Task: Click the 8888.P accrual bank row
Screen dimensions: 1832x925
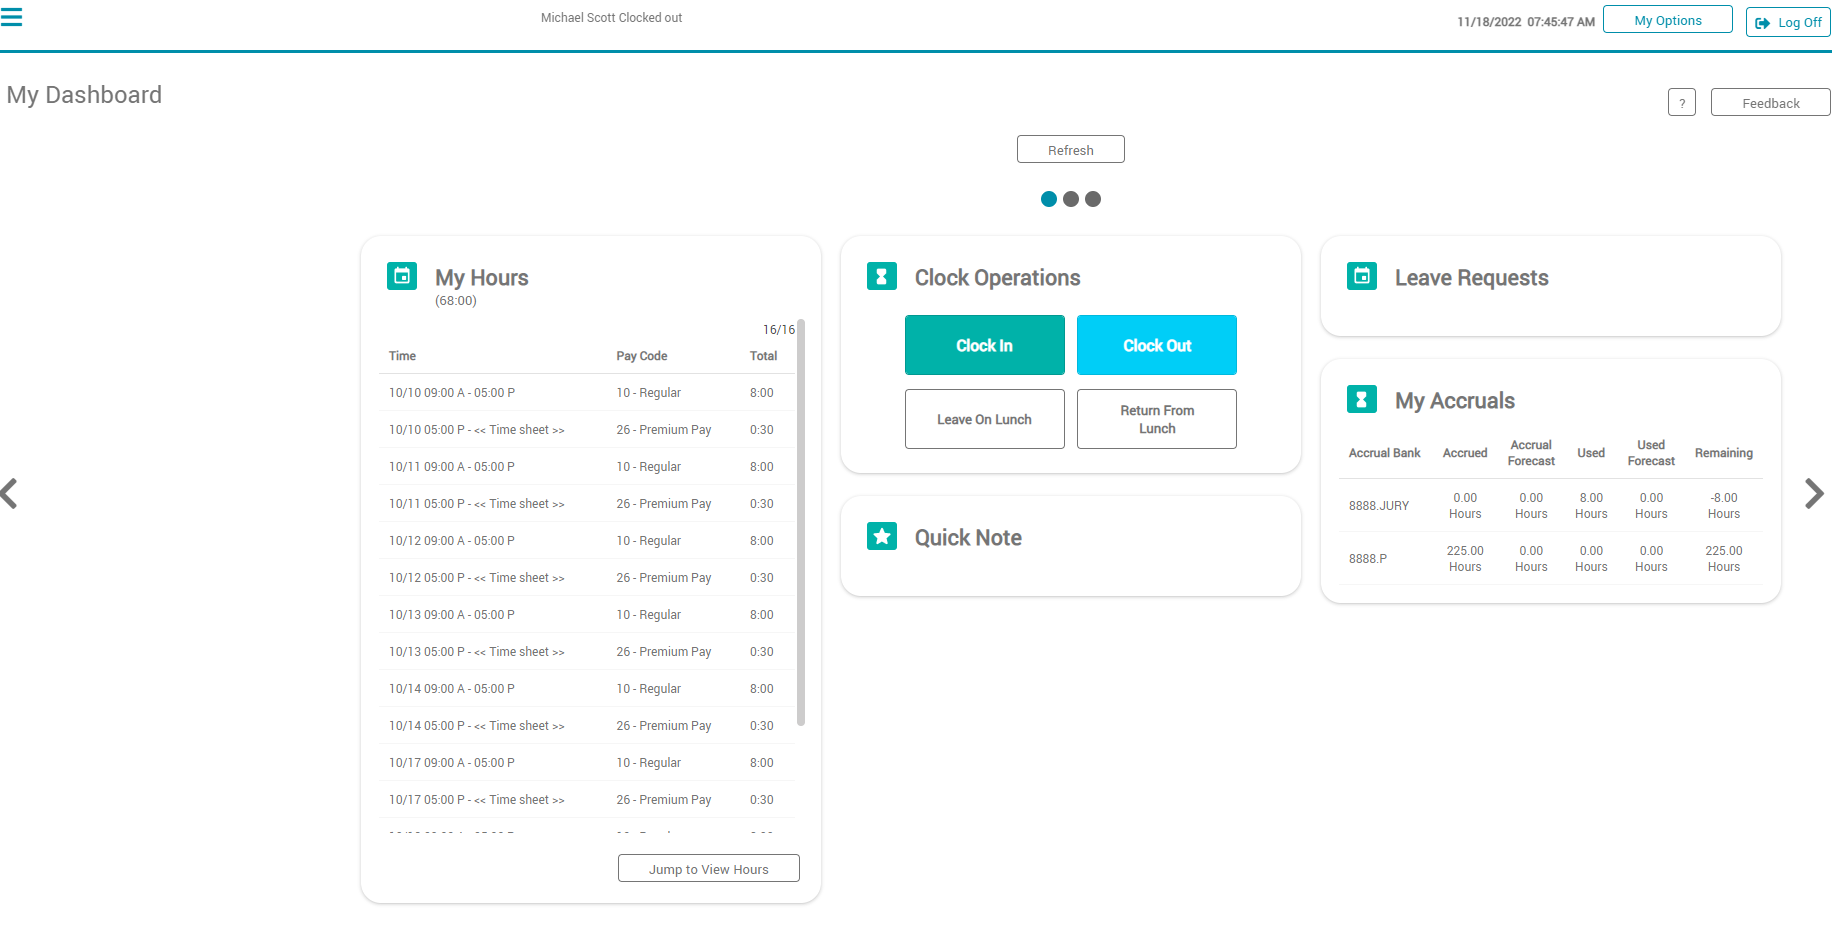Action: tap(1550, 559)
